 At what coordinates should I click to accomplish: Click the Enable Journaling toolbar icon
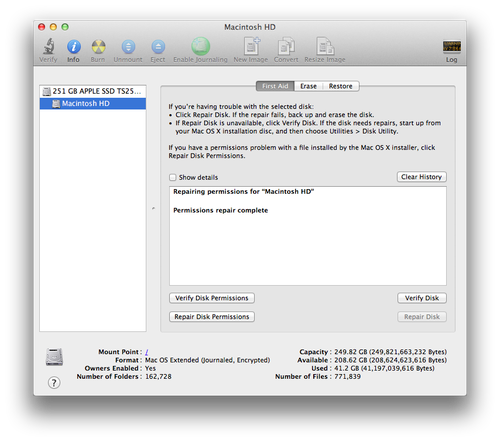tap(200, 46)
